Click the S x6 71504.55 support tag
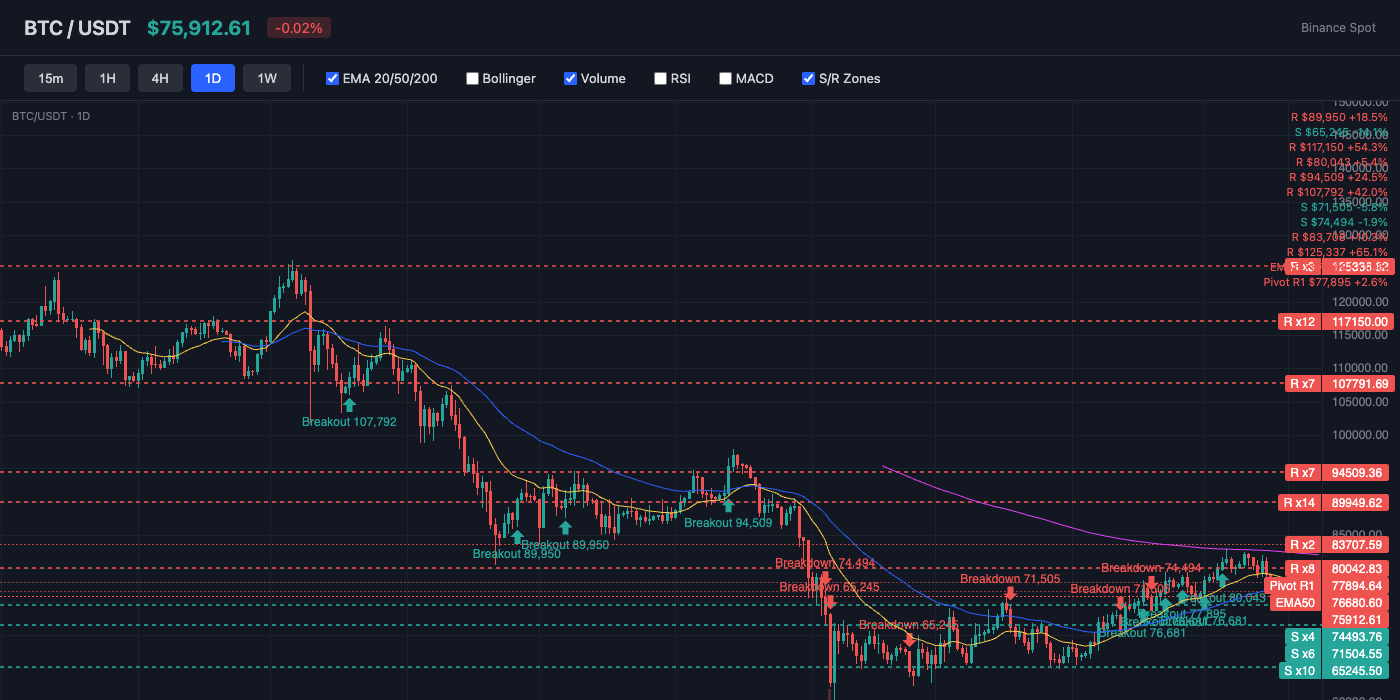 click(1336, 654)
